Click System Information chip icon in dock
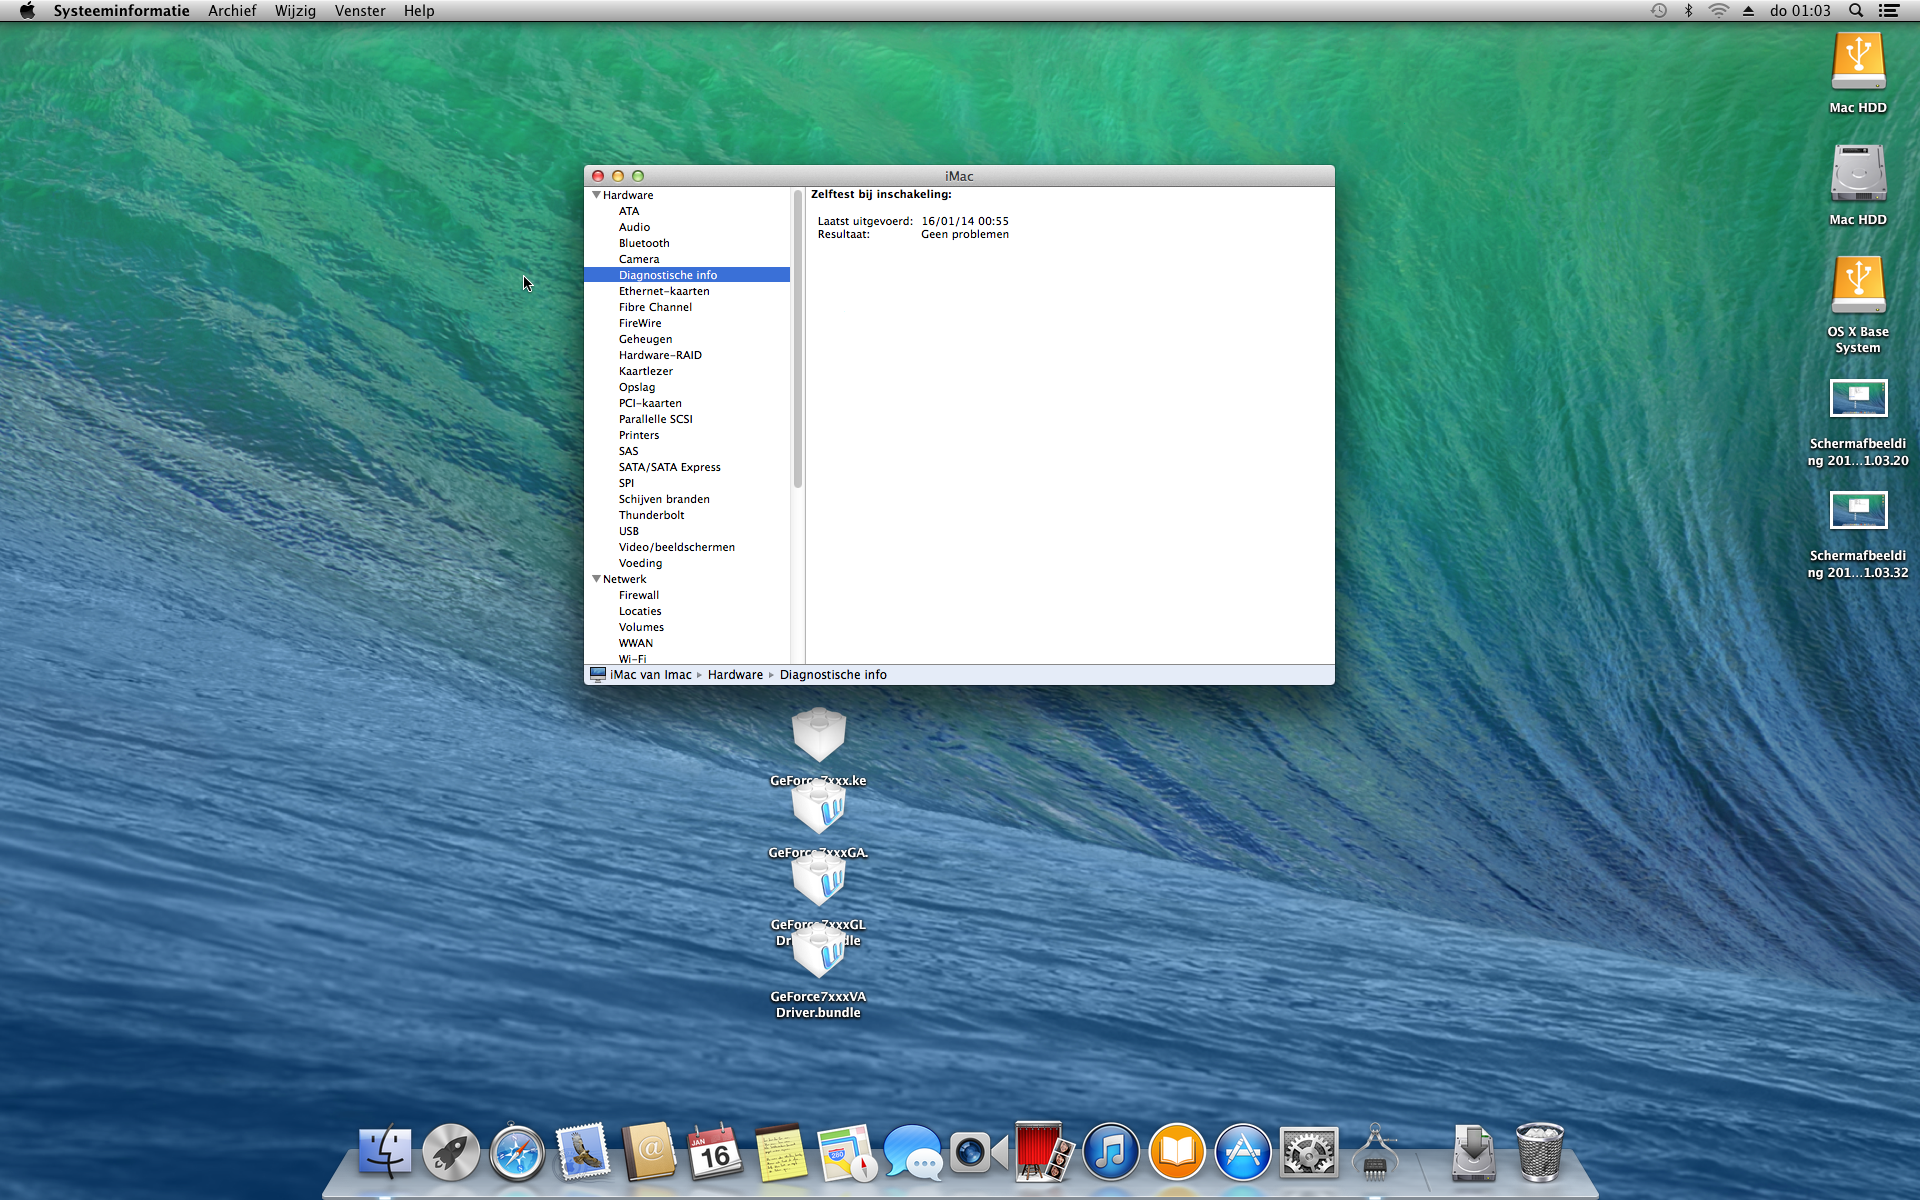 (1375, 1152)
